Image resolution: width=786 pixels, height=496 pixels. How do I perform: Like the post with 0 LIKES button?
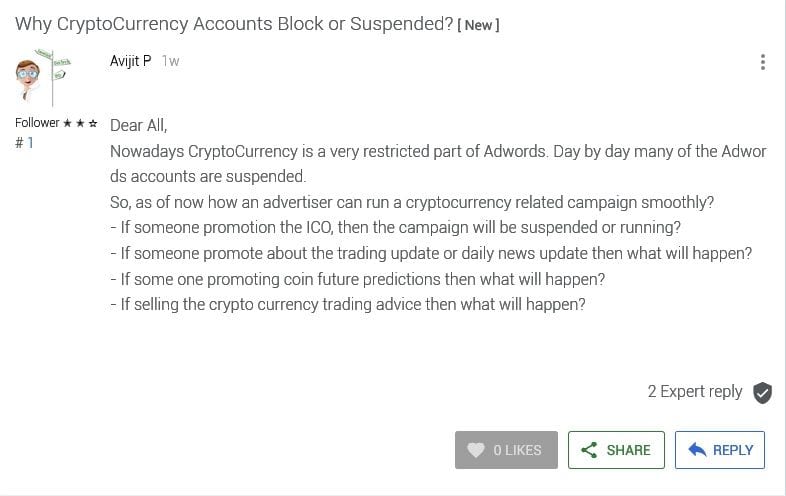pyautogui.click(x=506, y=450)
